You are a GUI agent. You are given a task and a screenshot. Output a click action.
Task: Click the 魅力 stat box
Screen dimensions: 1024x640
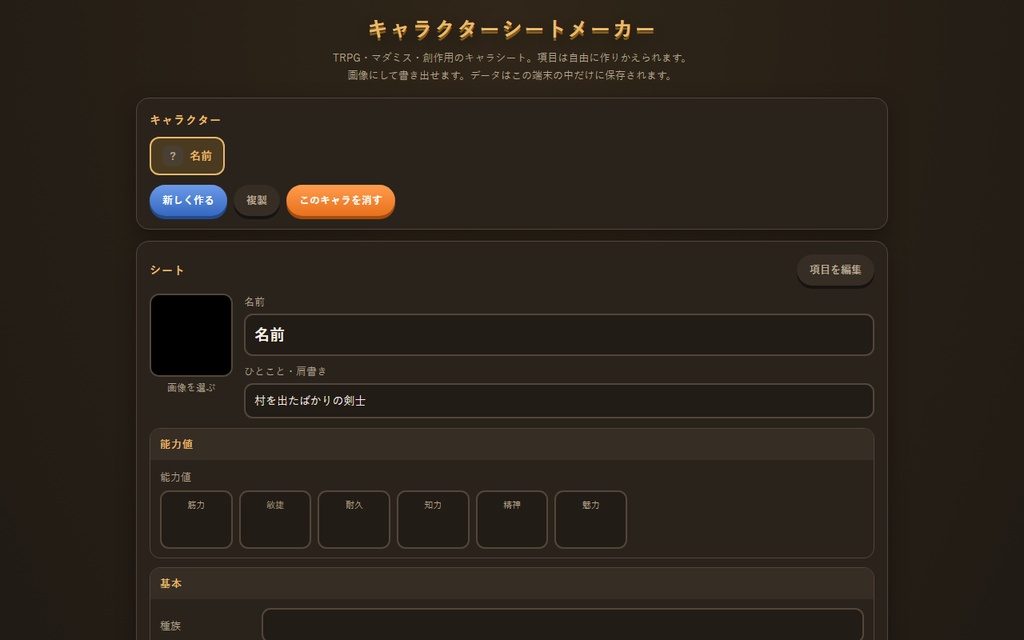590,520
